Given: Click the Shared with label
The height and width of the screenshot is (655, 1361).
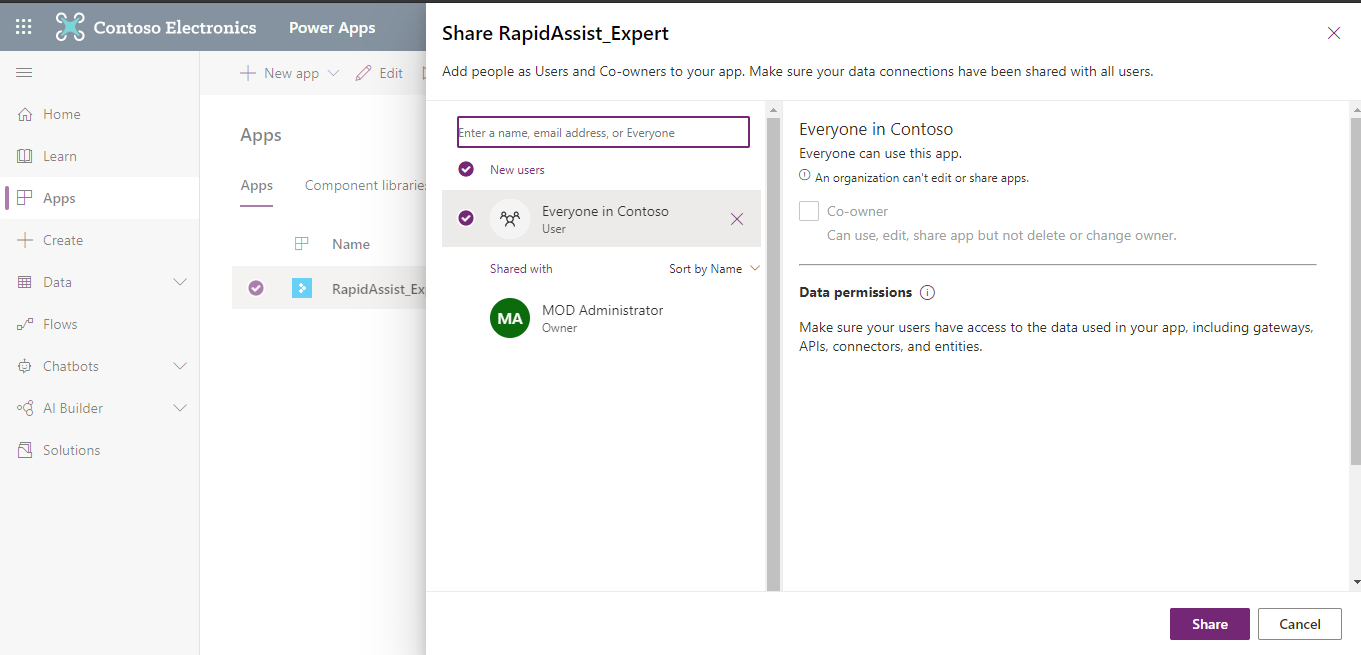Looking at the screenshot, I should (521, 269).
